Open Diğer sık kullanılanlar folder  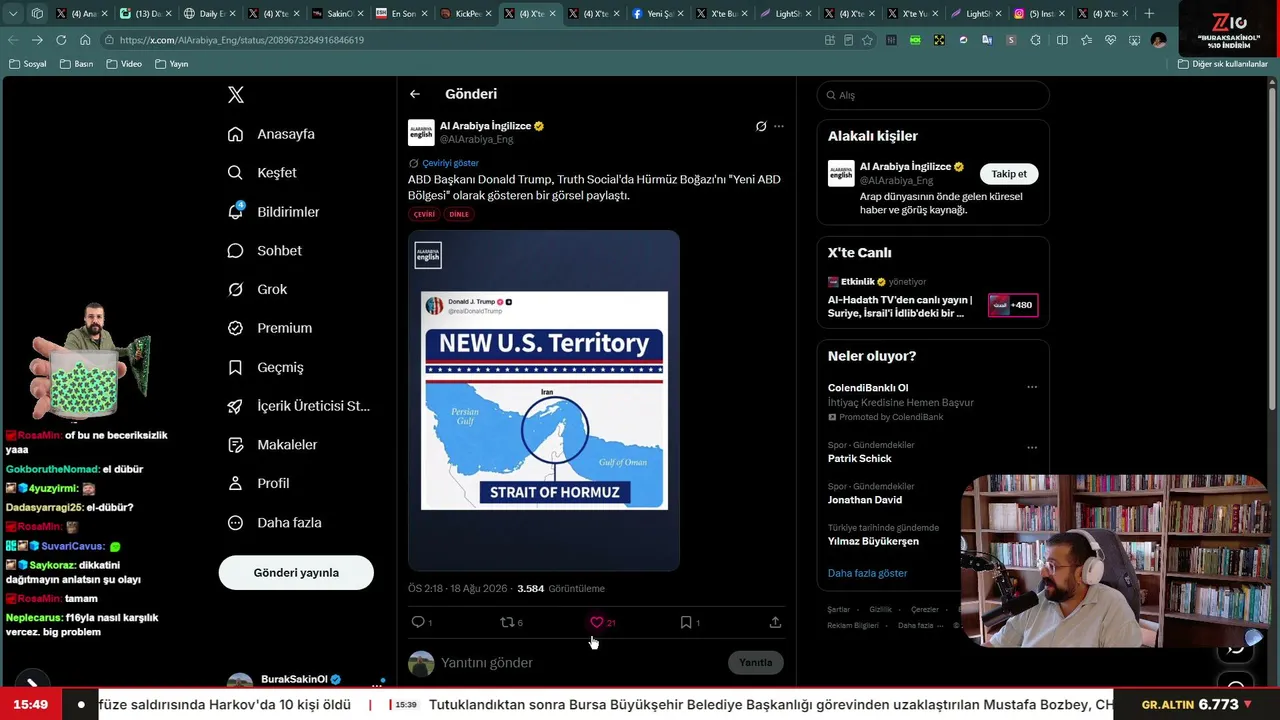tap(1223, 64)
